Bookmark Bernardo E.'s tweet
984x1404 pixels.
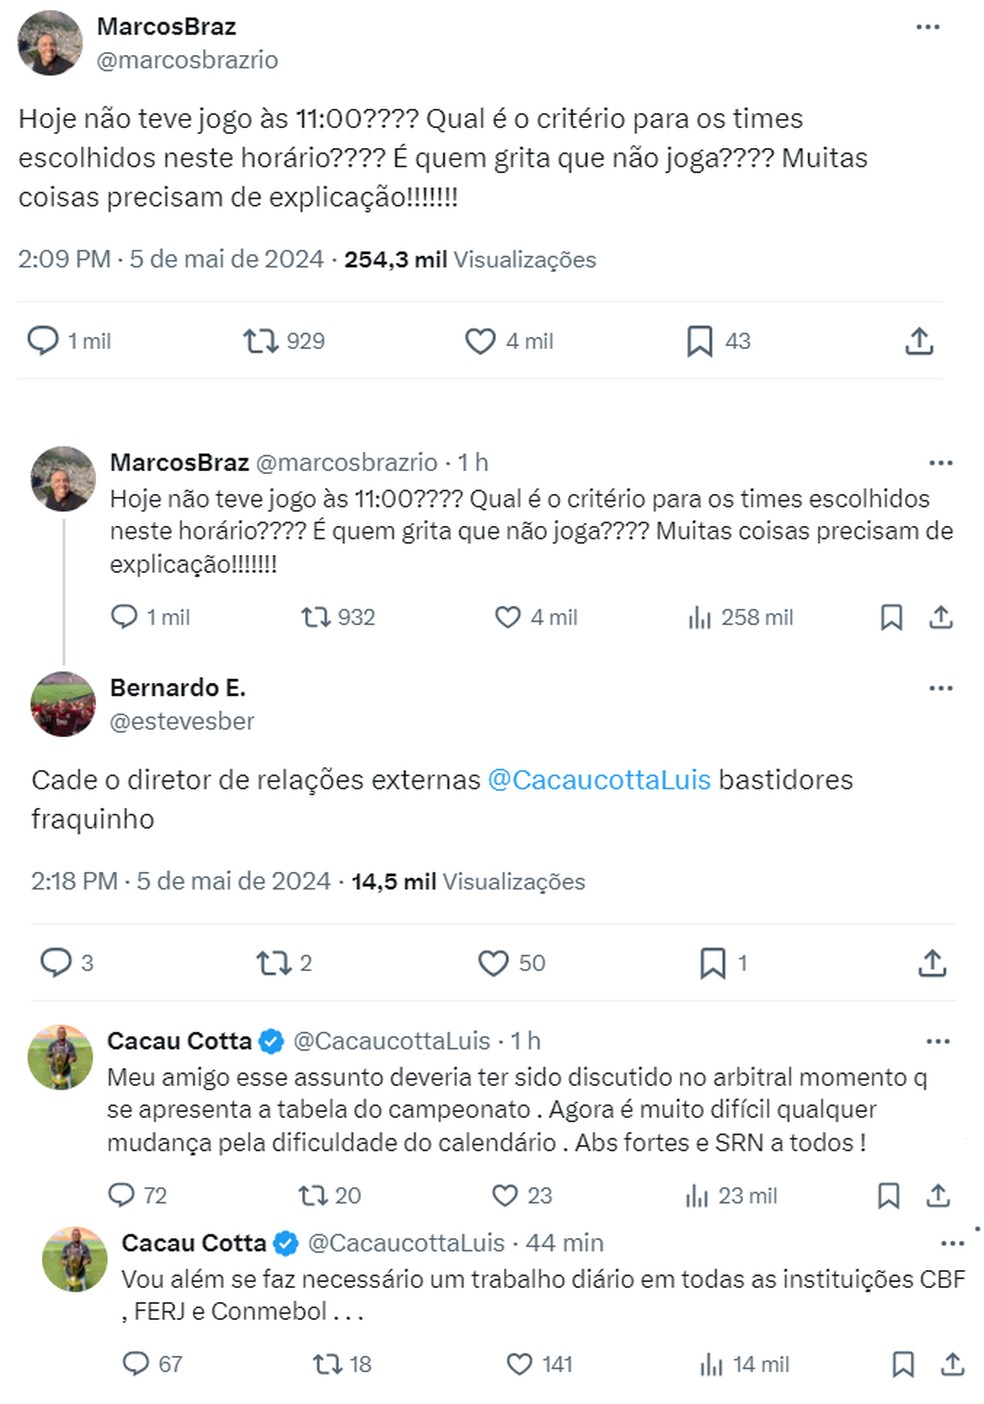pos(713,963)
